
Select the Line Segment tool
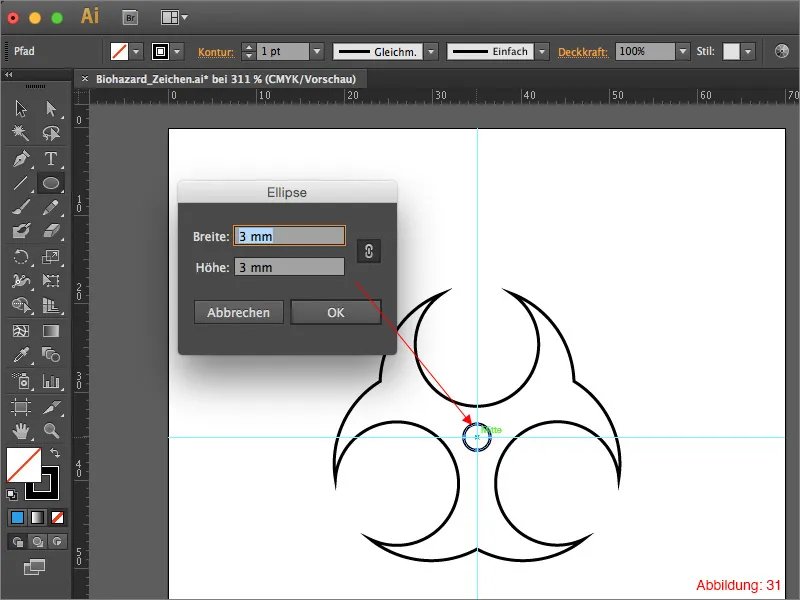point(21,183)
